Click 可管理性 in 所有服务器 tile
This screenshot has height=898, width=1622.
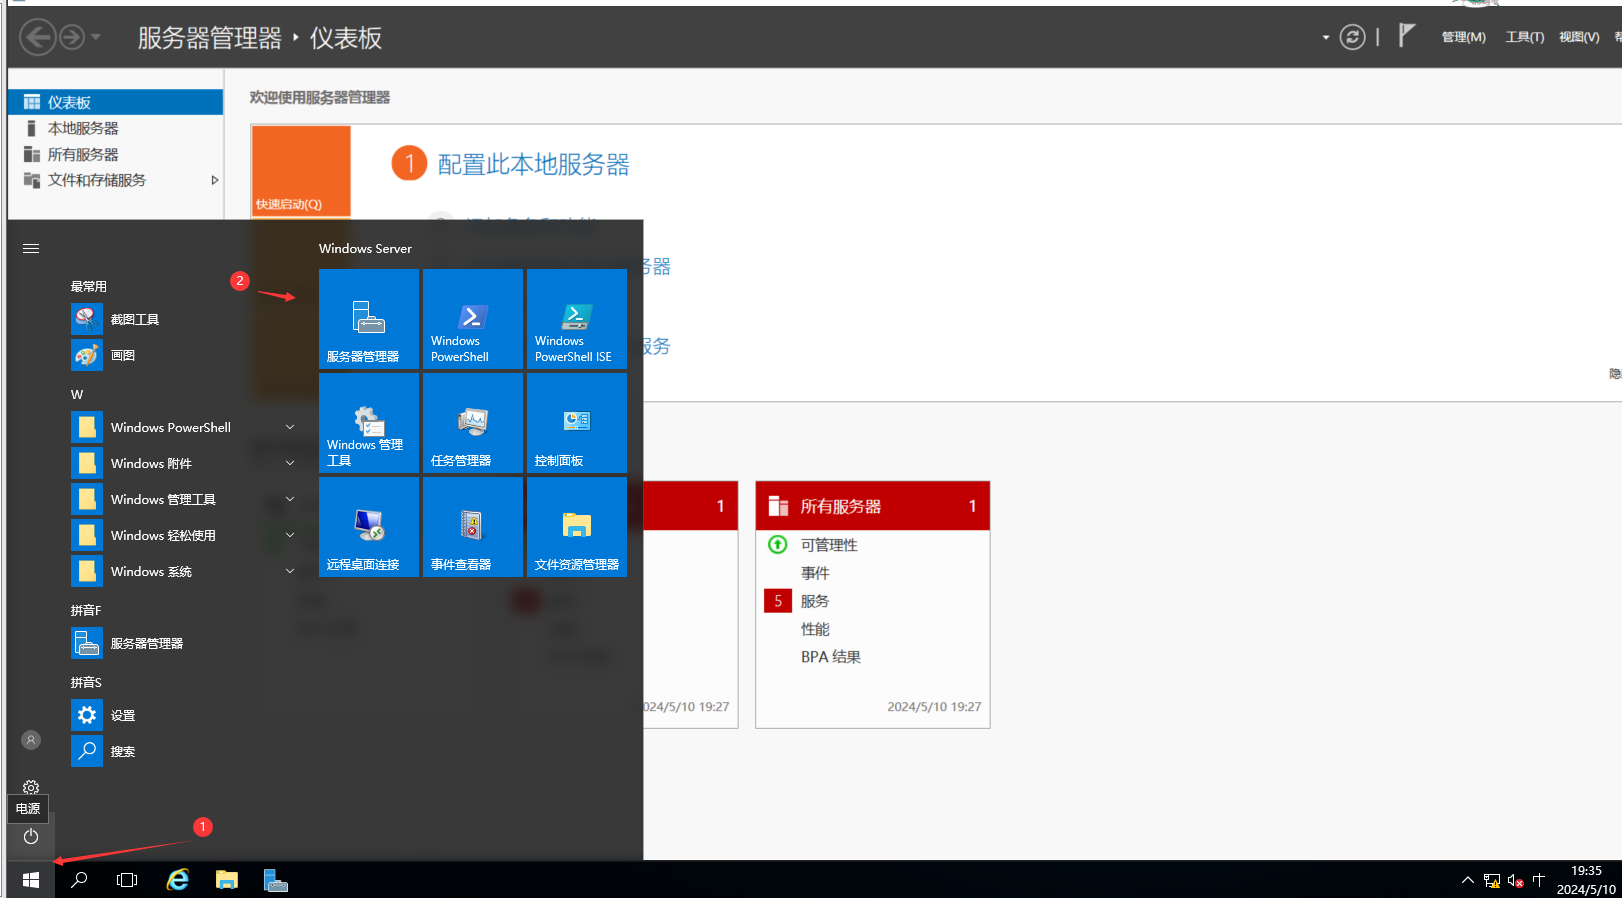(x=829, y=545)
